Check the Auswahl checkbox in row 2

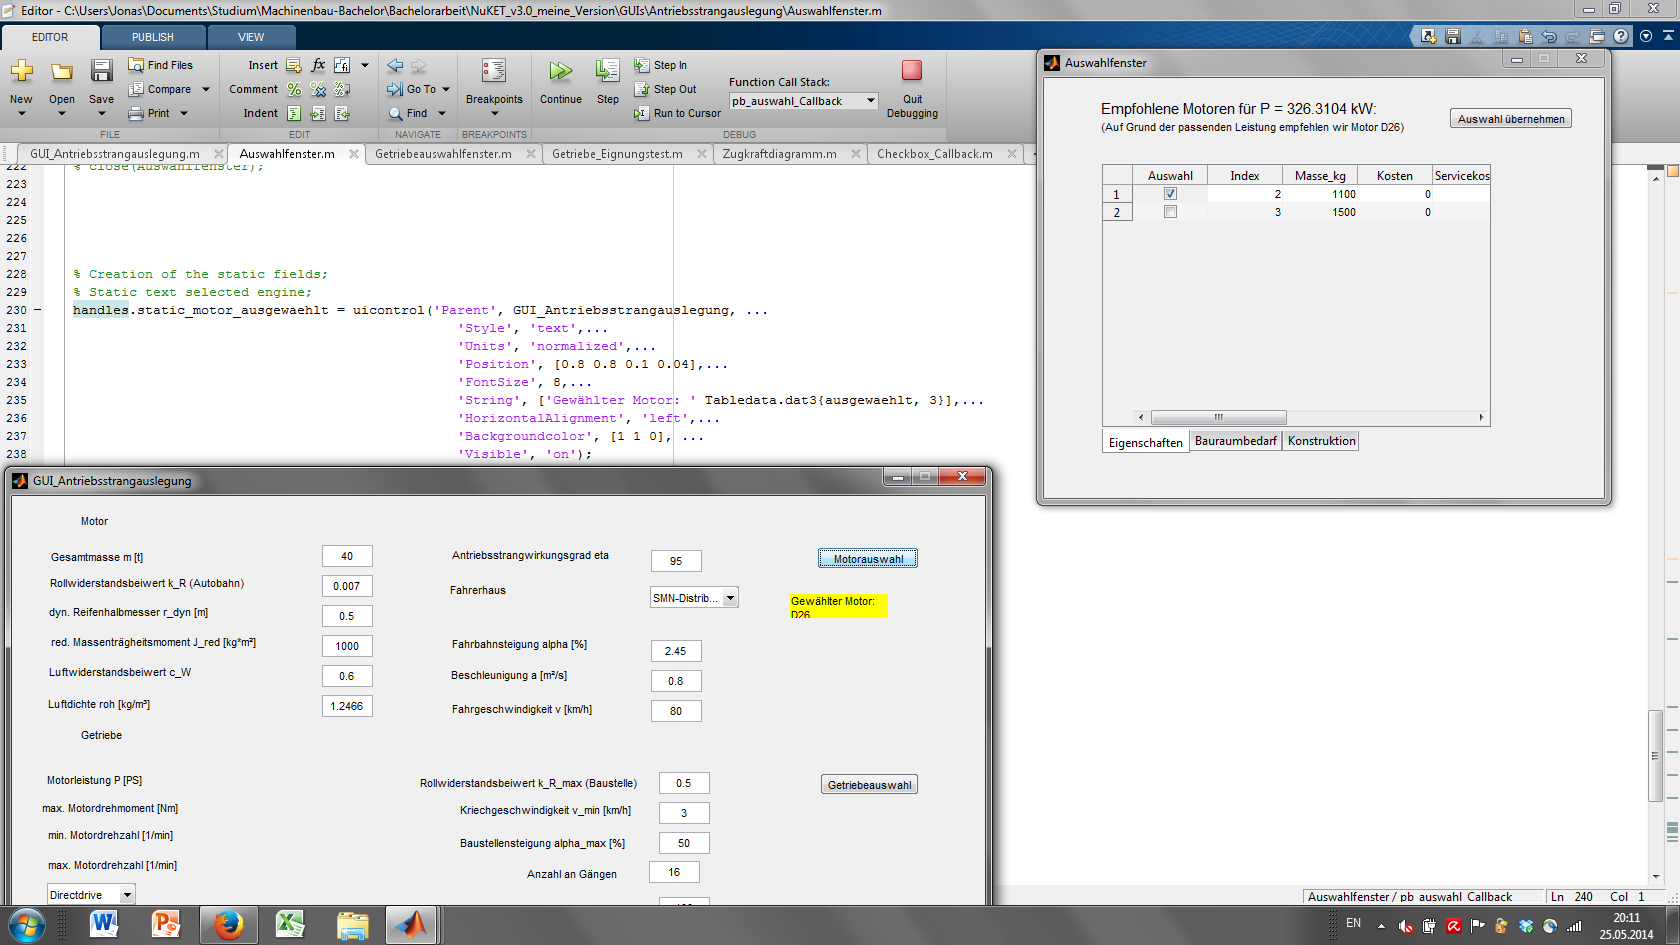tap(1170, 212)
